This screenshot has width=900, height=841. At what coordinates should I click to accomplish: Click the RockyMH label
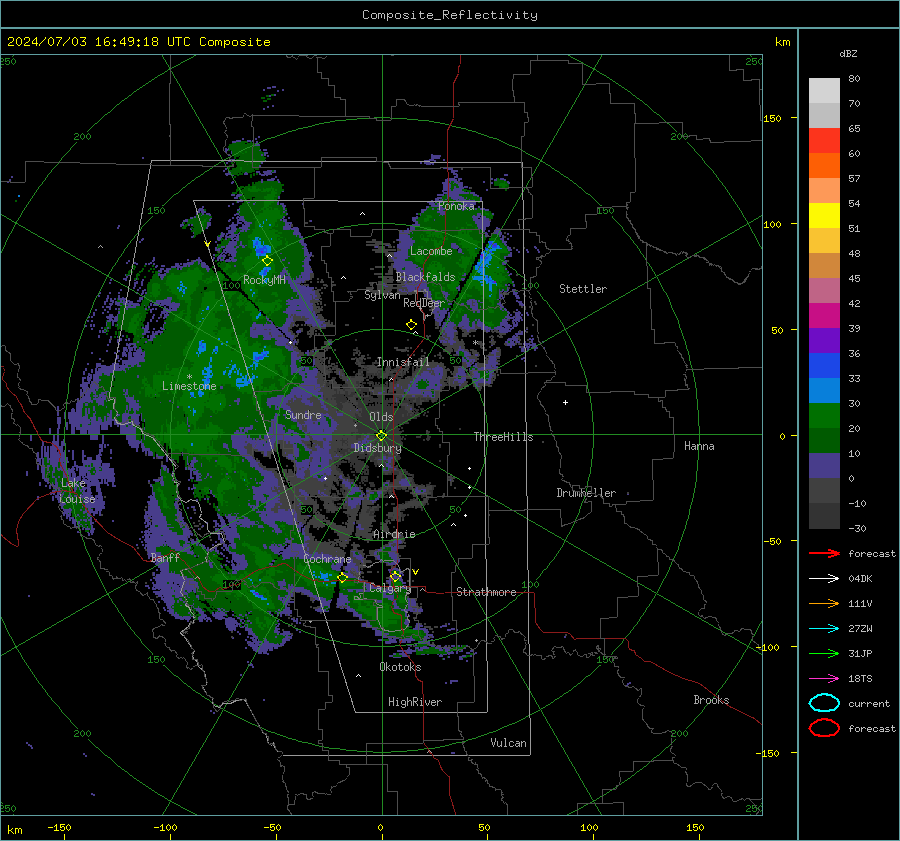[264, 280]
